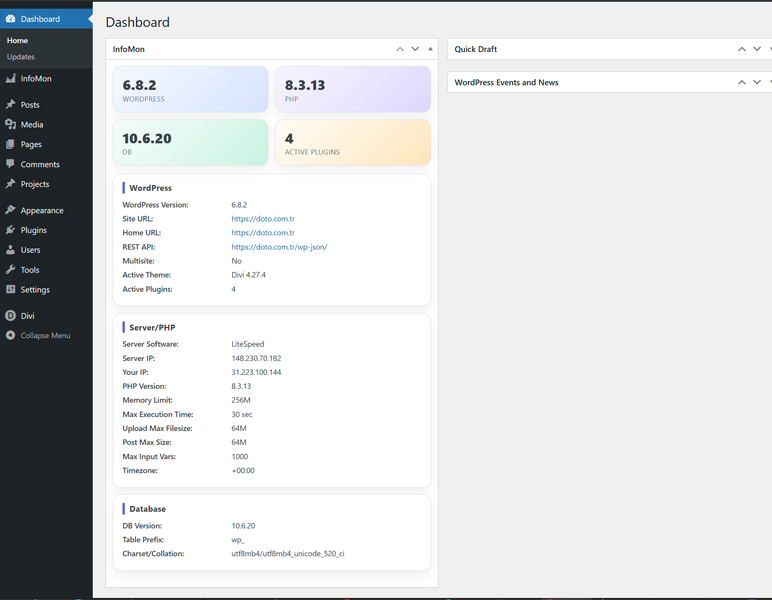Toggle InfoMon panel collapse triangle
The width and height of the screenshot is (772, 600).
[430, 49]
